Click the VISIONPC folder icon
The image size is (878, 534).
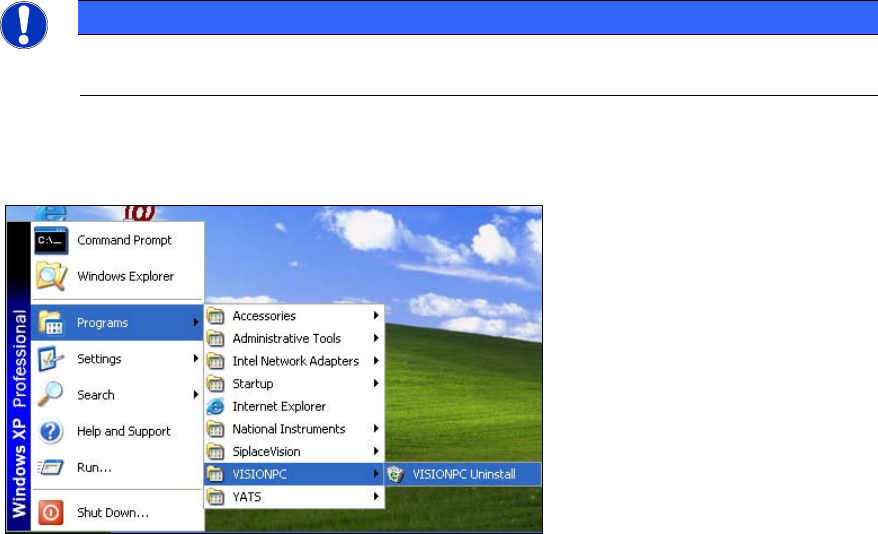click(x=216, y=474)
